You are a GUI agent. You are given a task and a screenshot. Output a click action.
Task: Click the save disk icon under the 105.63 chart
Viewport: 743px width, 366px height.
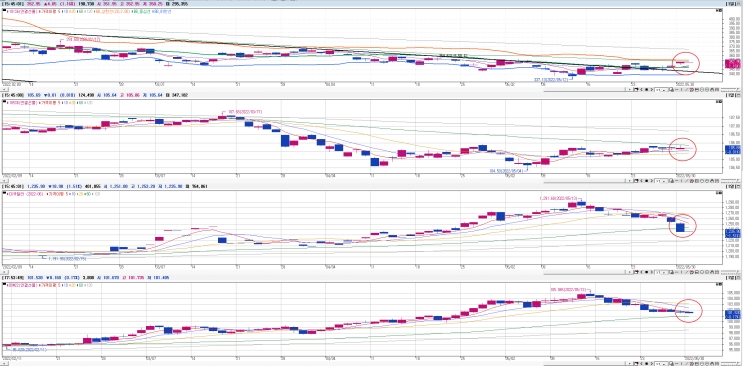[x=697, y=181]
